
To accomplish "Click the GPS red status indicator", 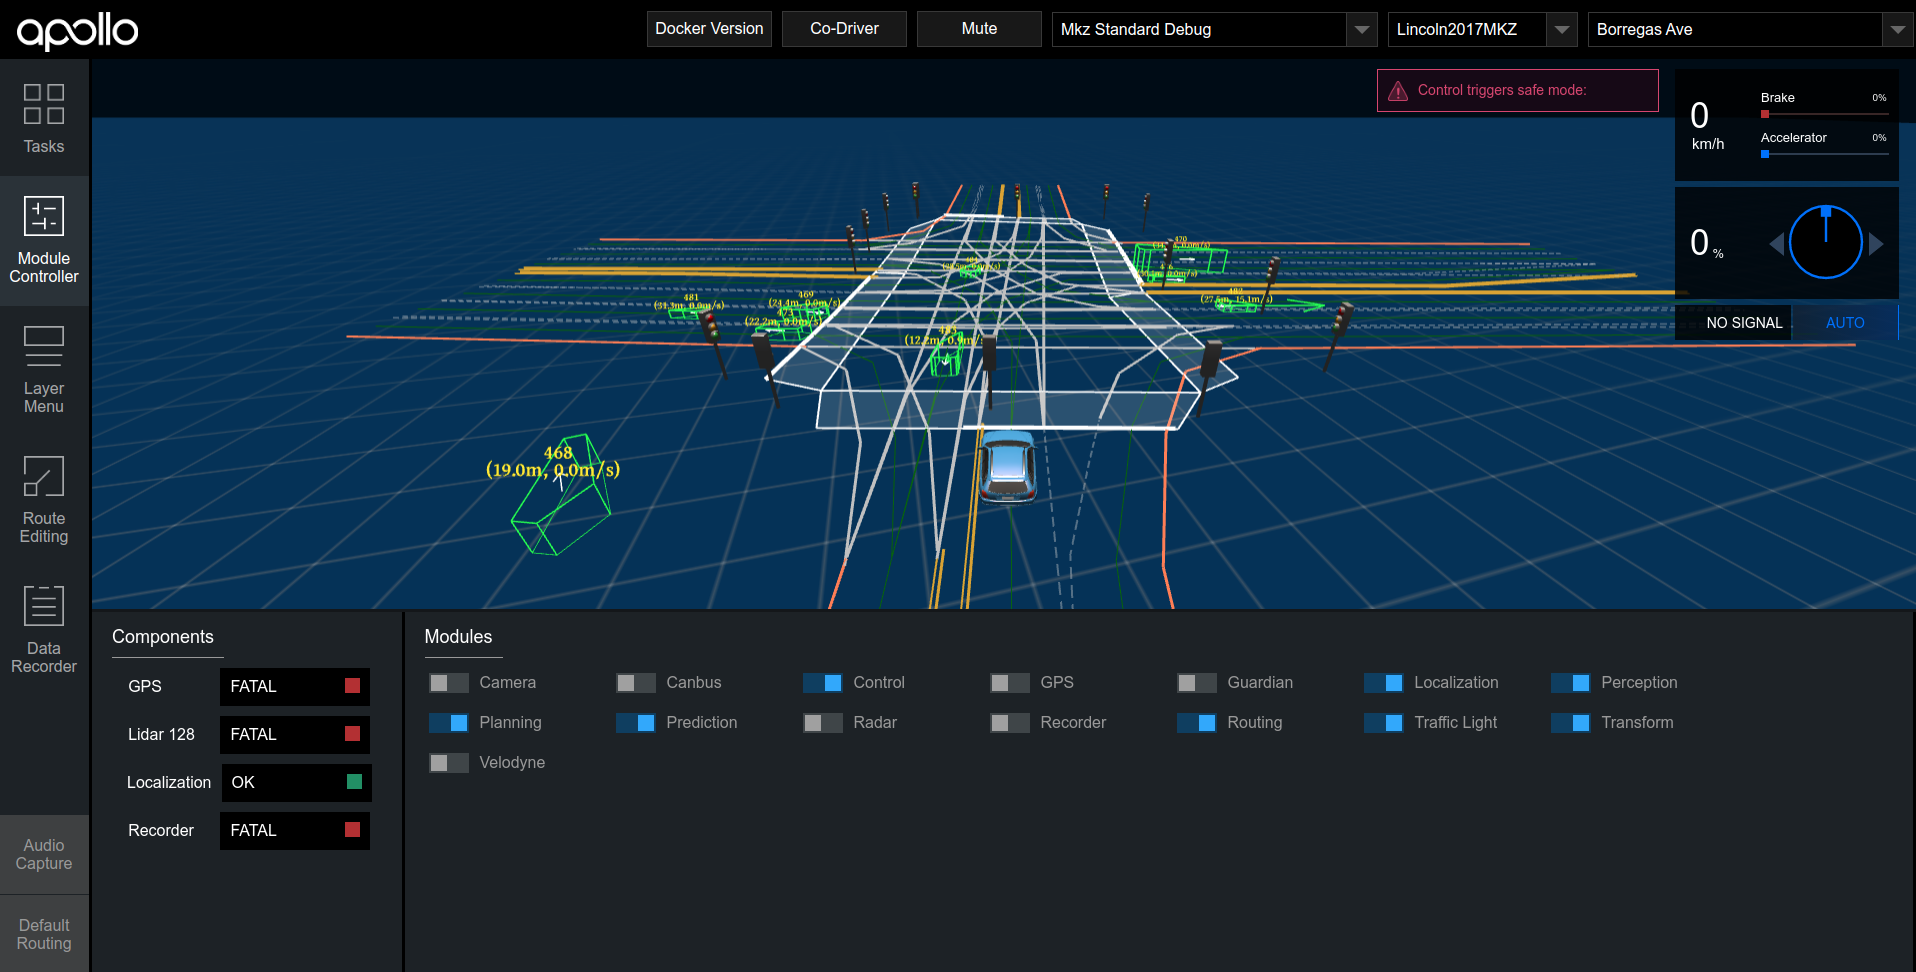I will click(352, 686).
